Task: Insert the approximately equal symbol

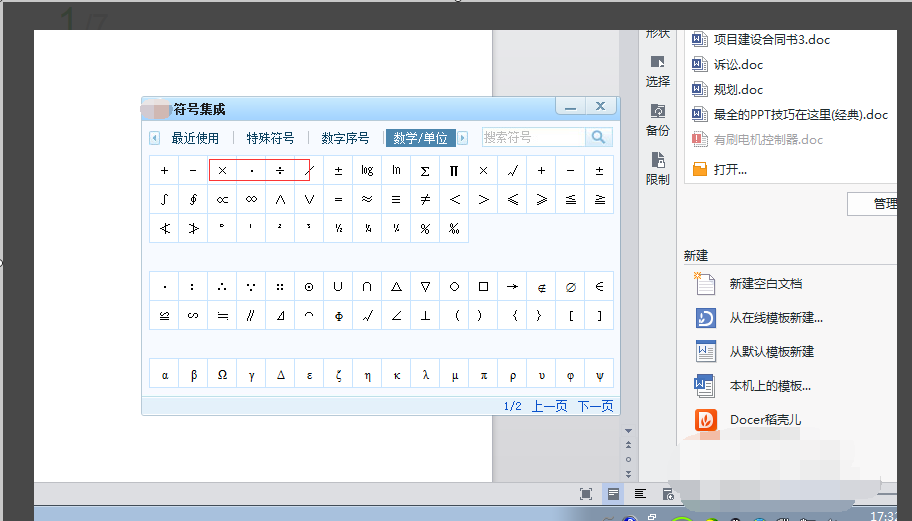Action: [367, 199]
